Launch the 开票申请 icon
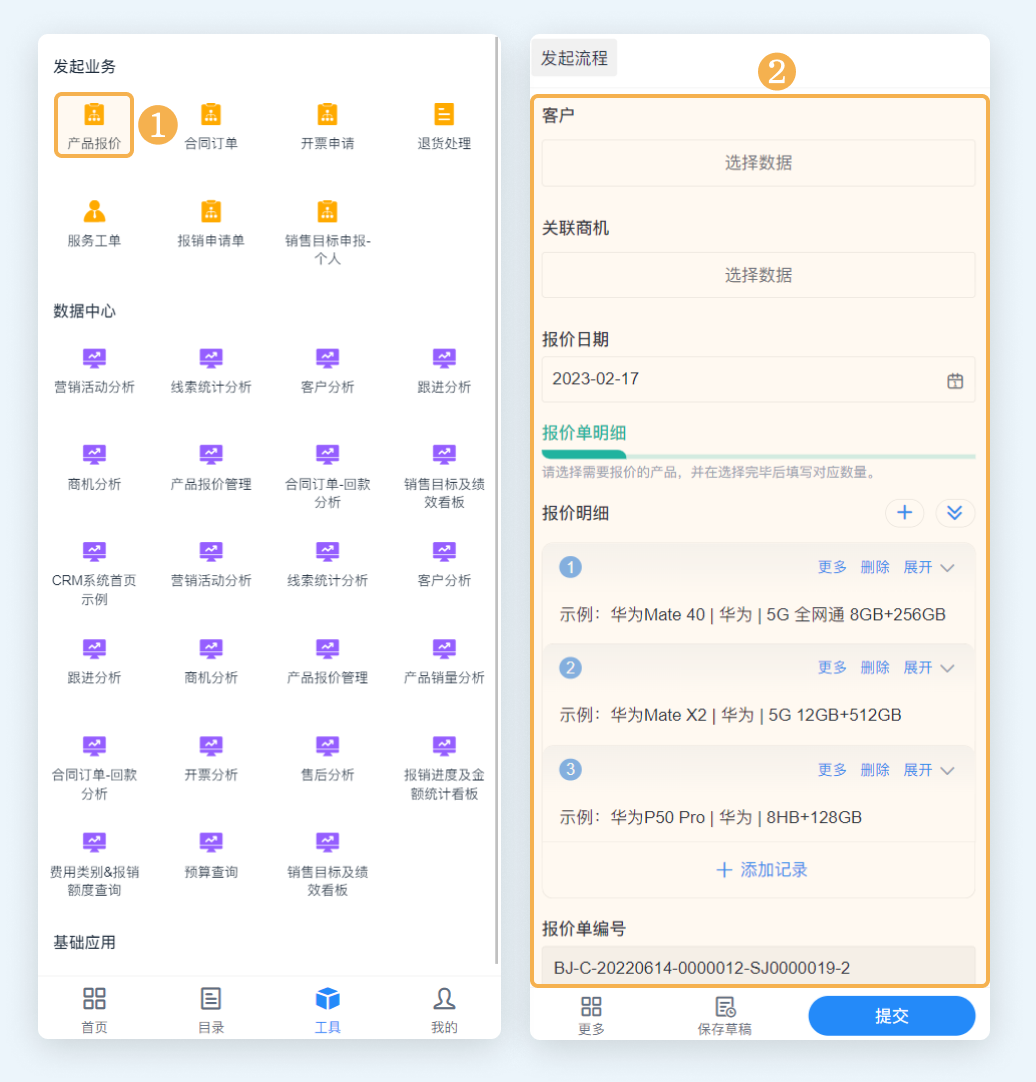 pos(327,126)
